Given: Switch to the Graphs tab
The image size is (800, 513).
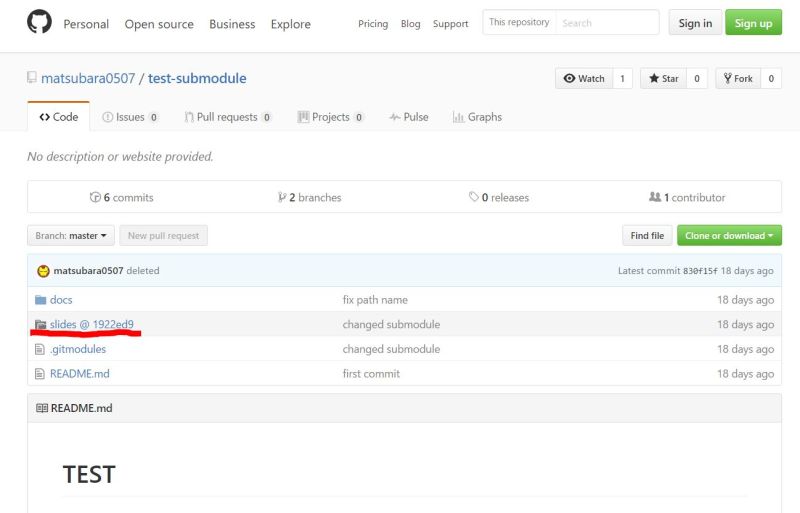Looking at the screenshot, I should coord(478,117).
